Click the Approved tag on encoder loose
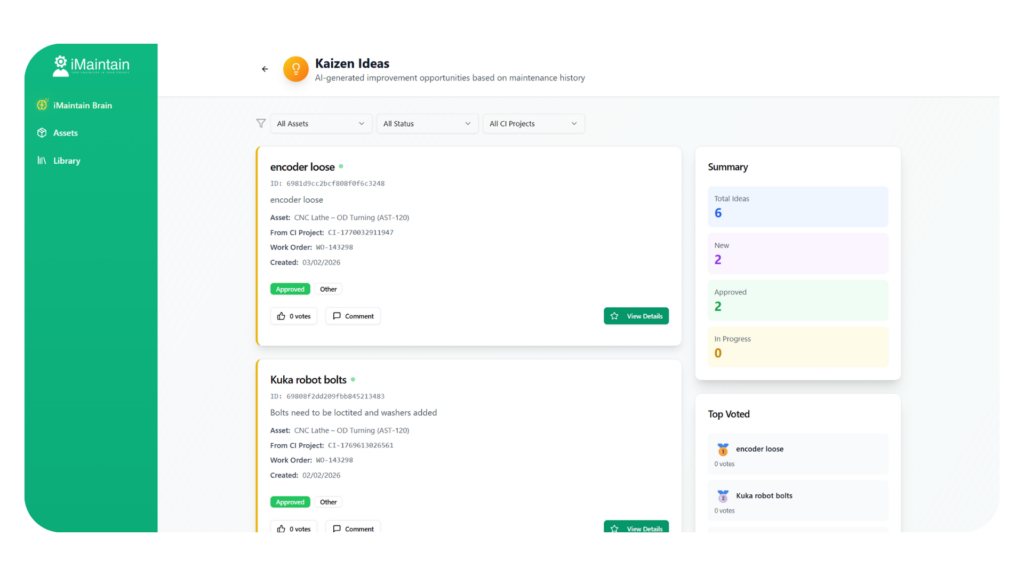This screenshot has height=576, width=1024. 290,289
